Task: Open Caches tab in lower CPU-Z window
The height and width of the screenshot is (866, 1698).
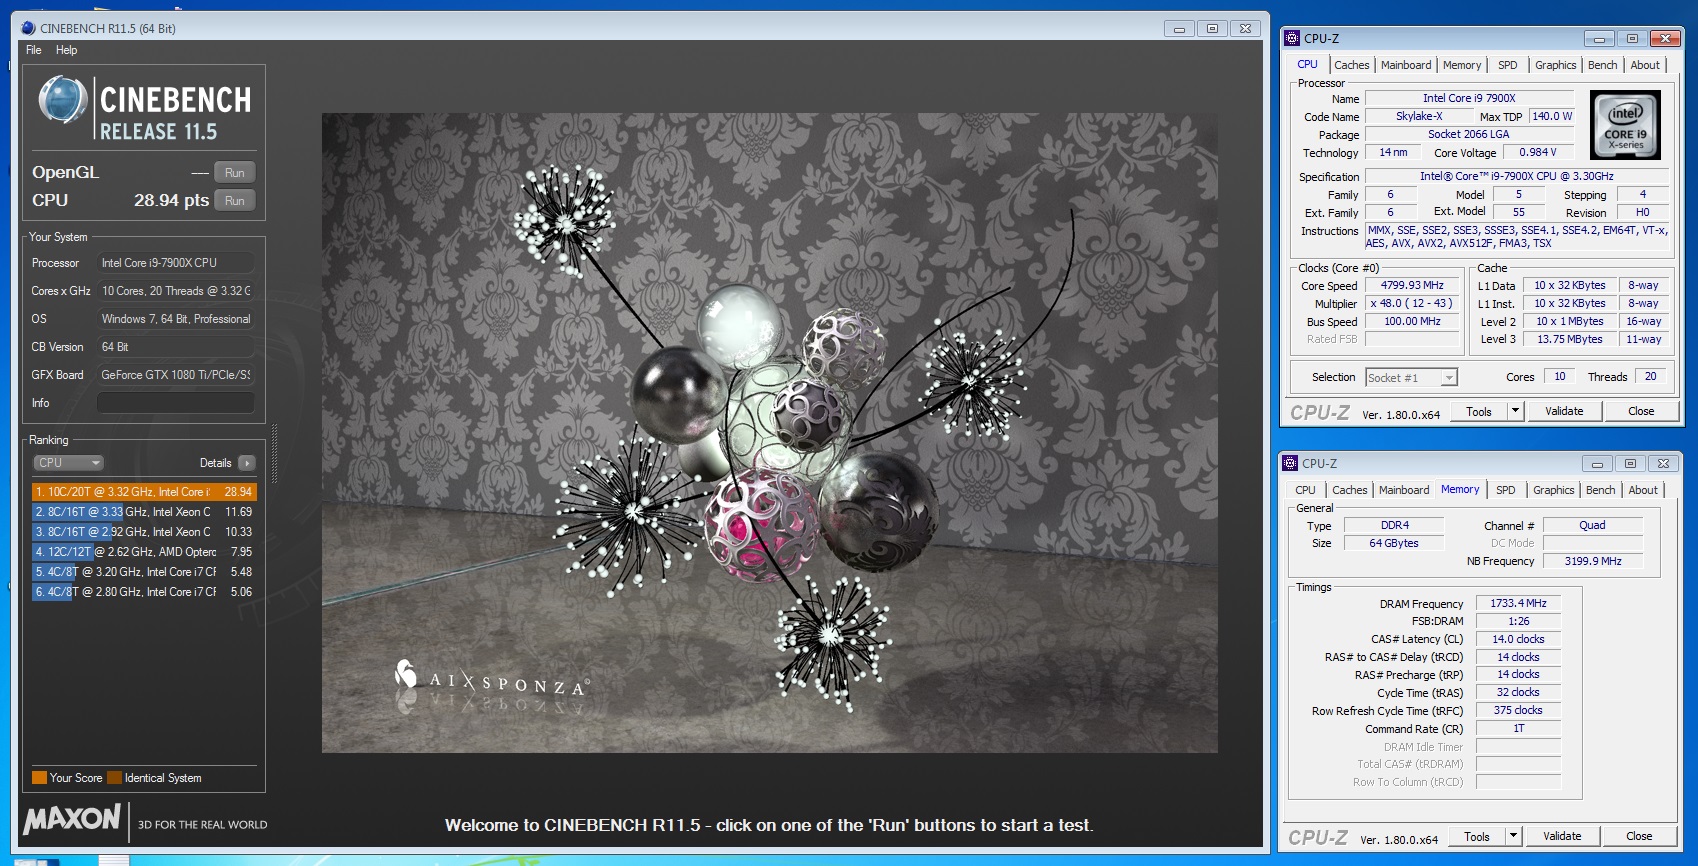Action: click(x=1350, y=490)
